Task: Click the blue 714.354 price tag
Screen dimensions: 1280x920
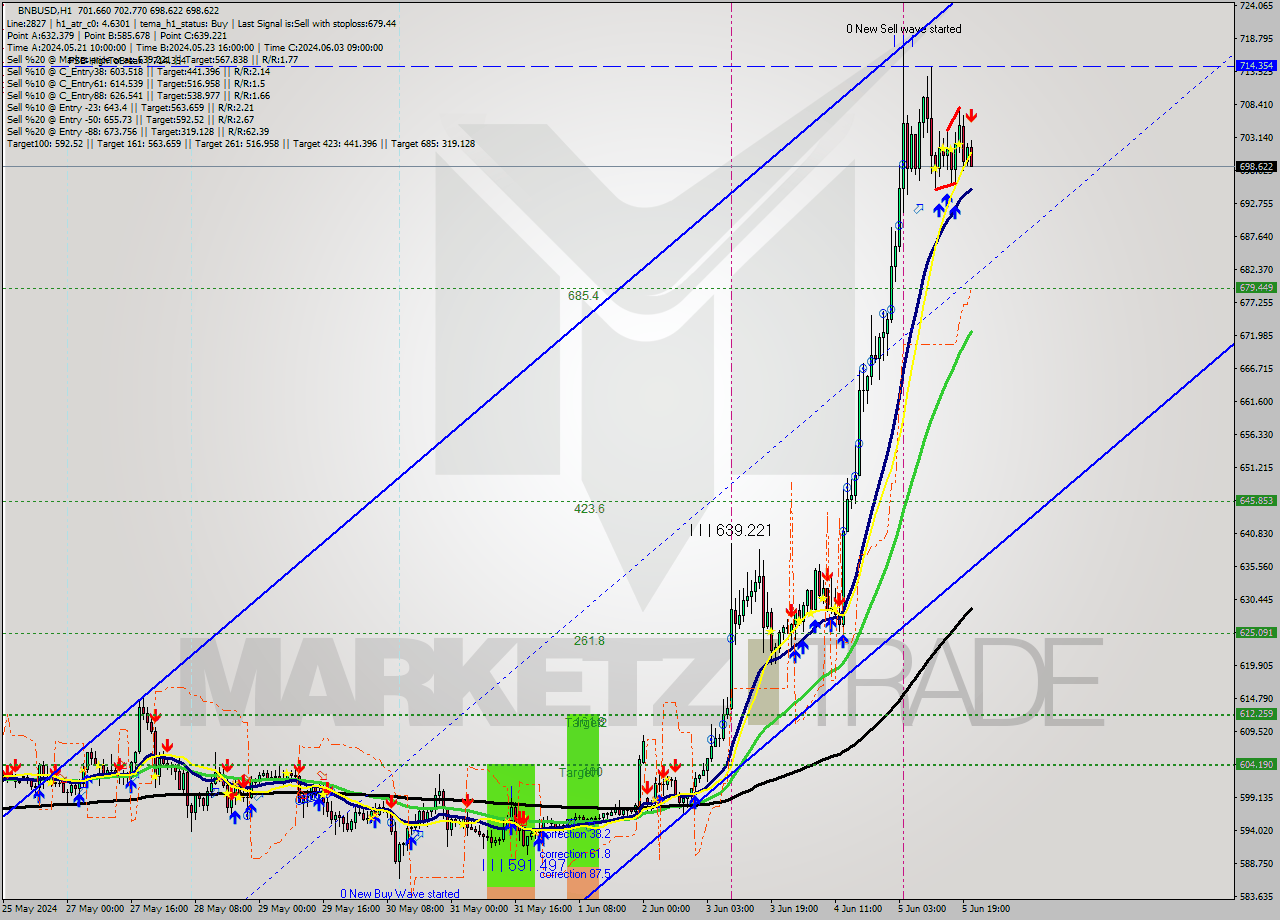Action: pos(1256,65)
